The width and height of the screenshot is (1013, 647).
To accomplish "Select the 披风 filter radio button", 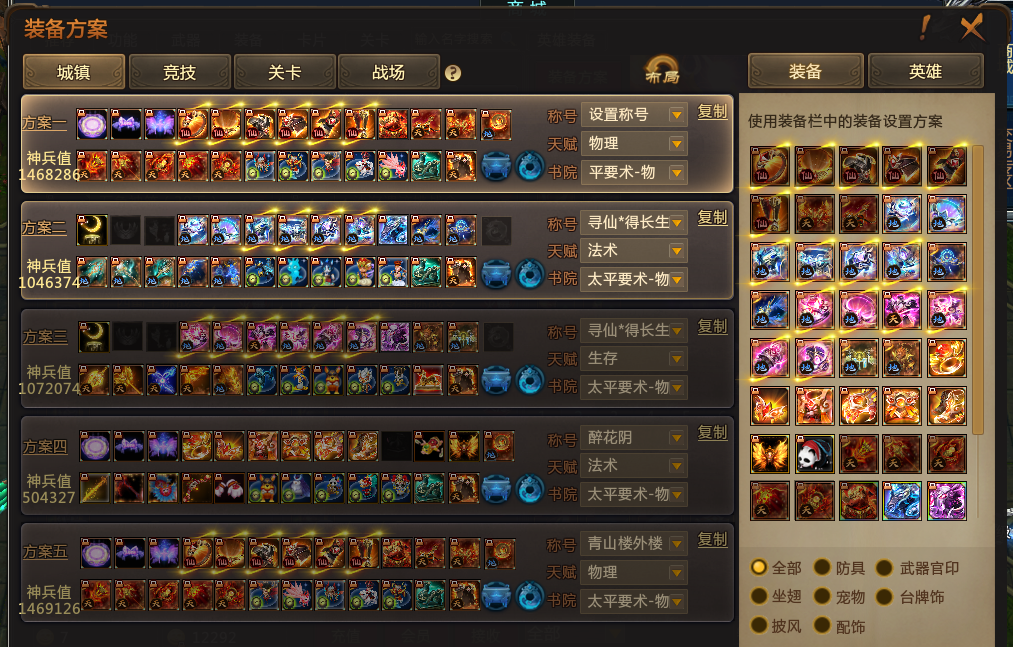I will point(758,626).
